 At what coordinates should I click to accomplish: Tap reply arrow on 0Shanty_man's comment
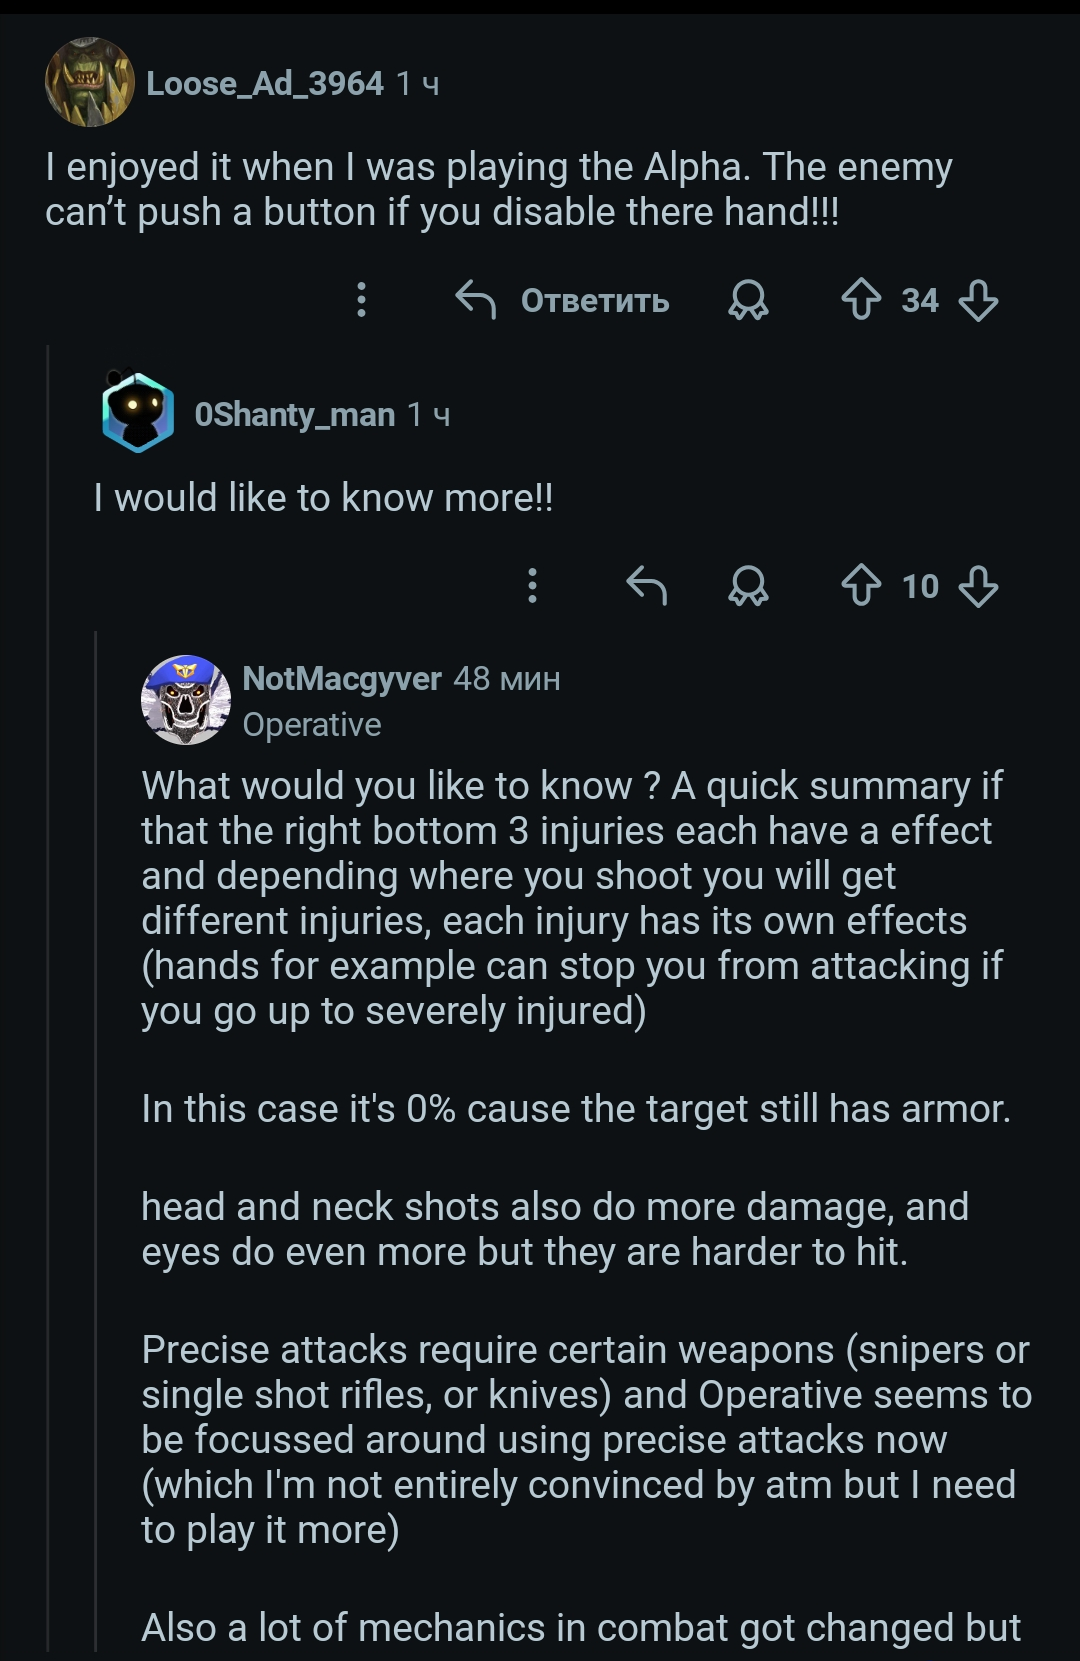click(x=646, y=585)
